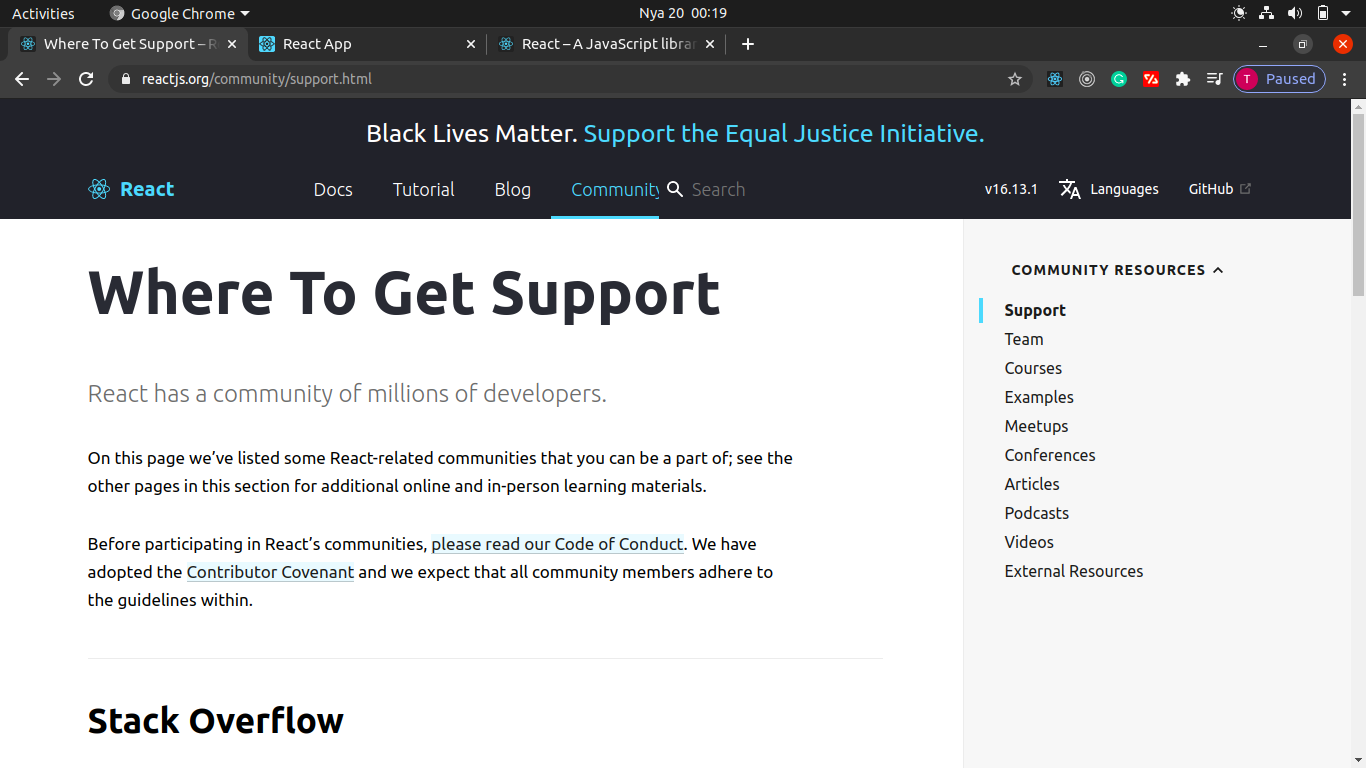Open Tutorial in the site navigation
Viewport: 1366px width, 768px height.
pos(423,189)
